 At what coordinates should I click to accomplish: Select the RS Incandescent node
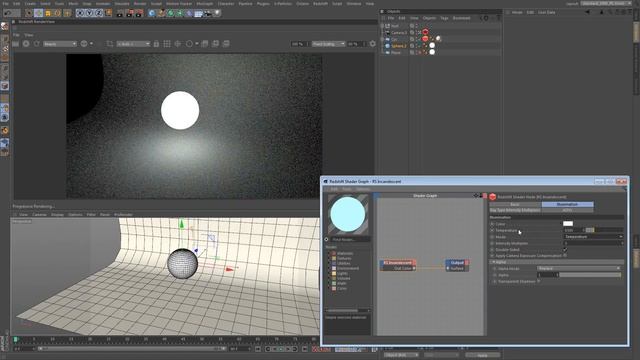coord(398,265)
